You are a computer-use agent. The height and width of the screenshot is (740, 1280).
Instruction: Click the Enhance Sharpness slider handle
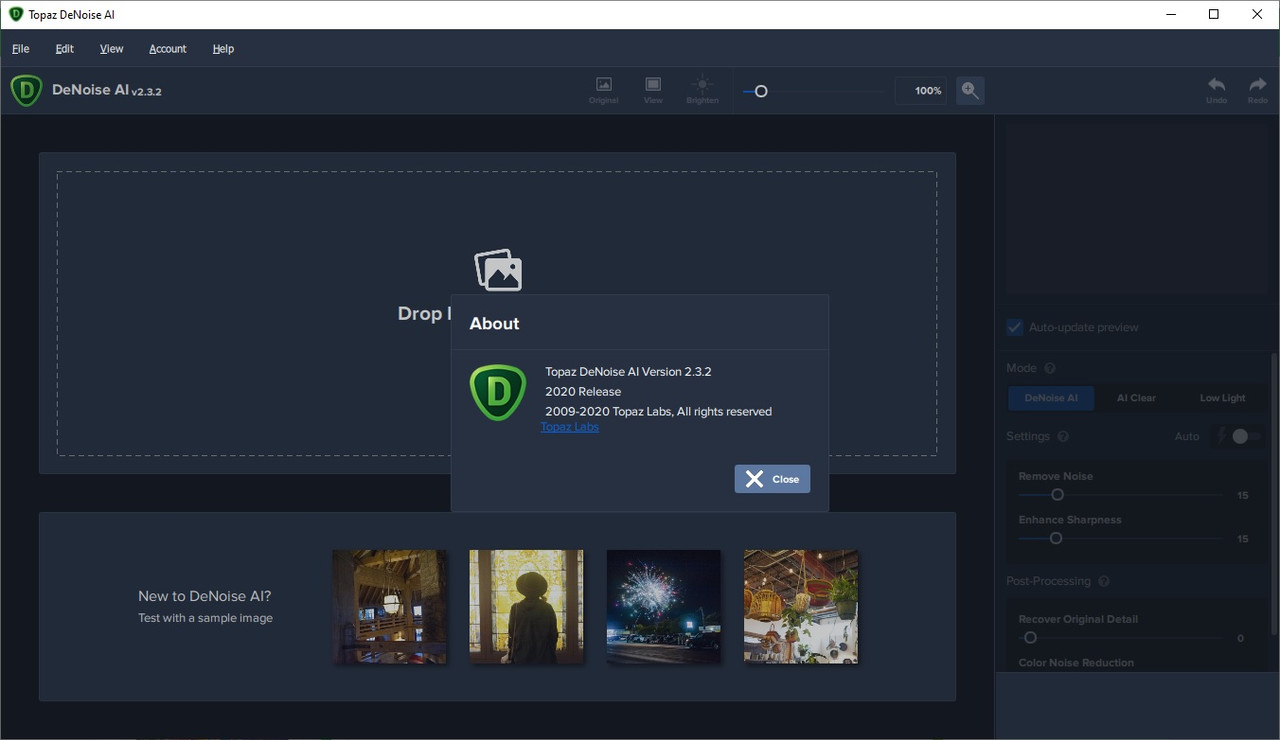click(x=1055, y=538)
